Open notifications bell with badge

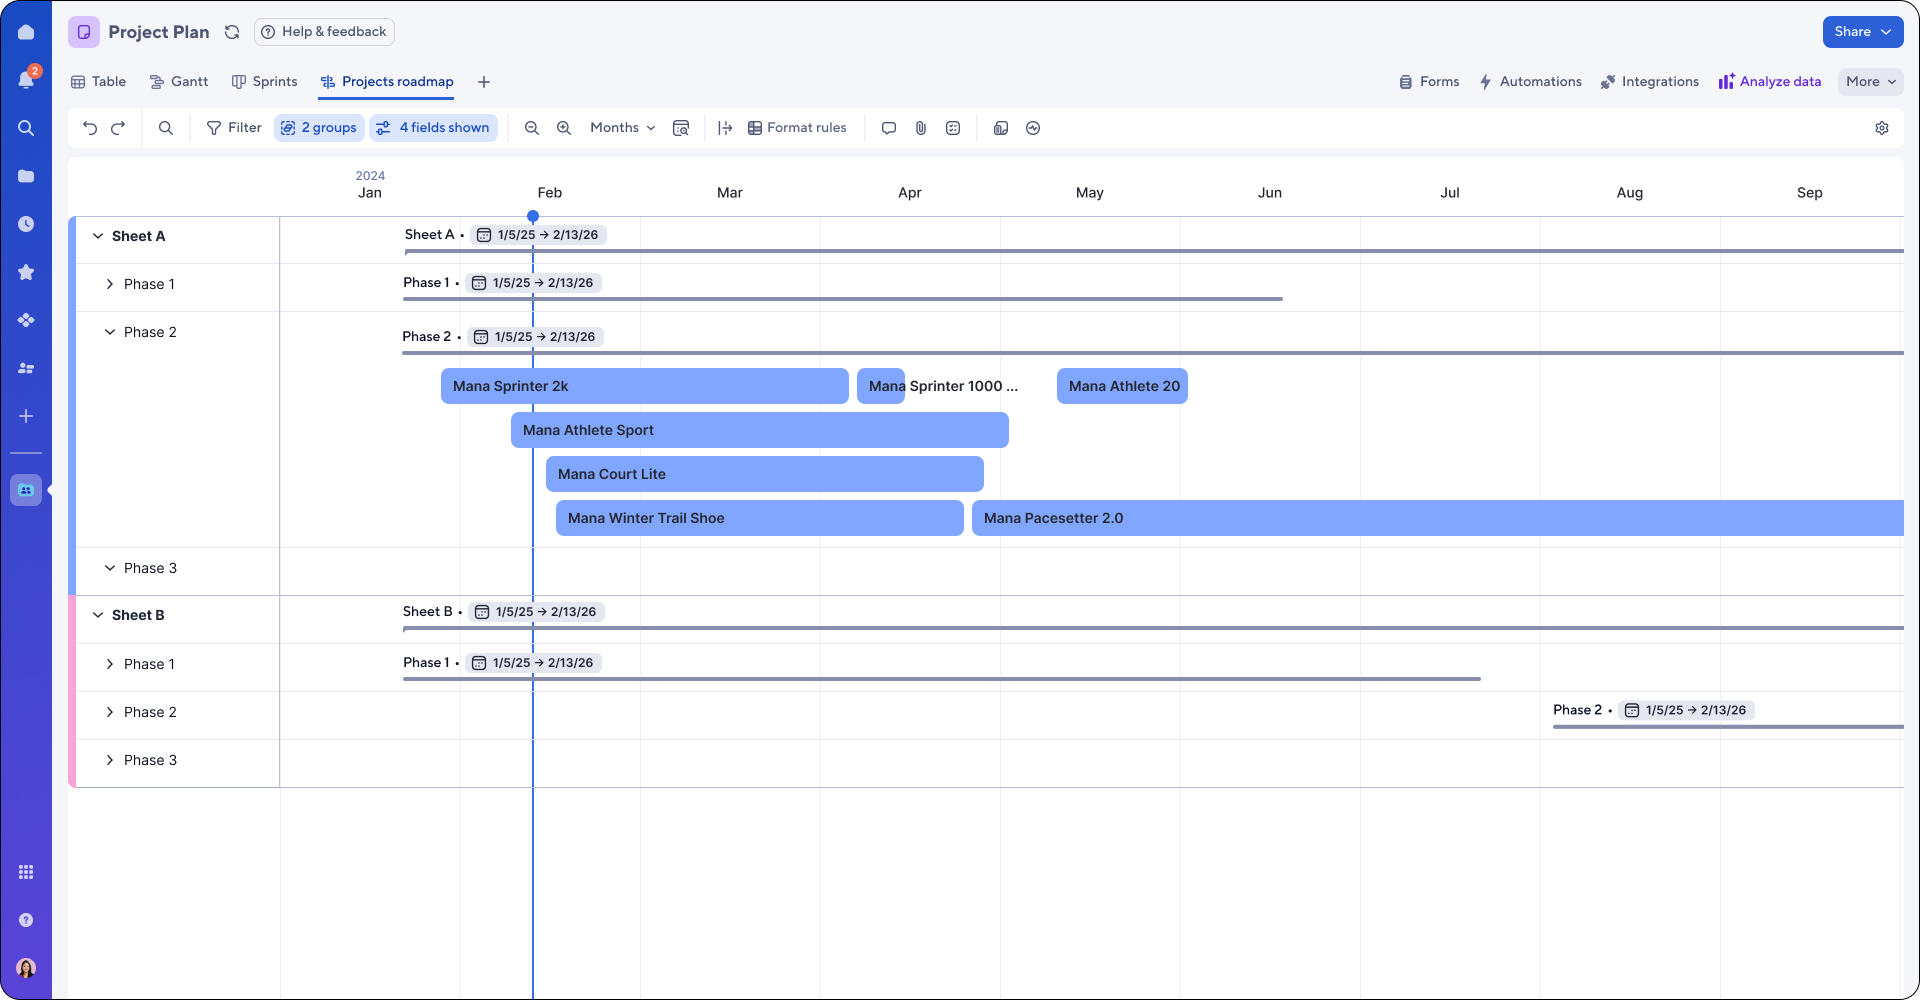pos(27,79)
